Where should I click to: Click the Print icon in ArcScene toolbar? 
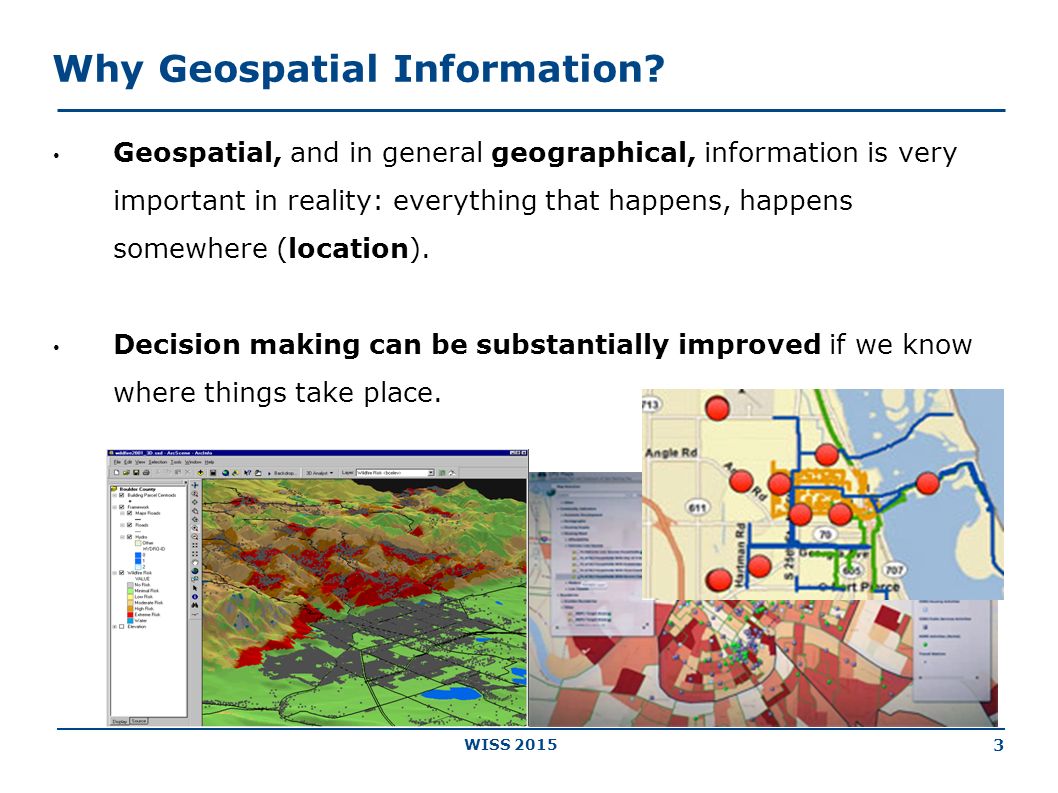click(146, 472)
